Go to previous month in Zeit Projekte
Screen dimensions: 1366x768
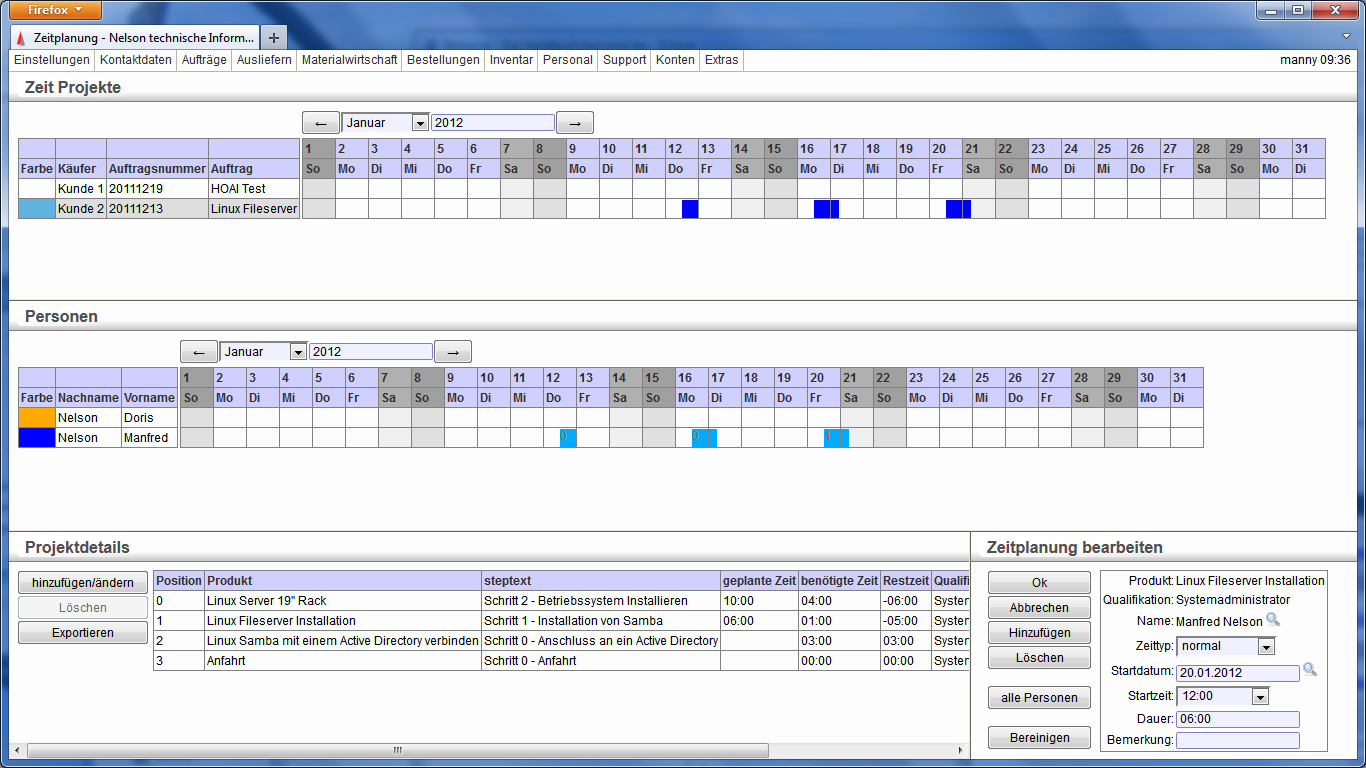pos(321,123)
